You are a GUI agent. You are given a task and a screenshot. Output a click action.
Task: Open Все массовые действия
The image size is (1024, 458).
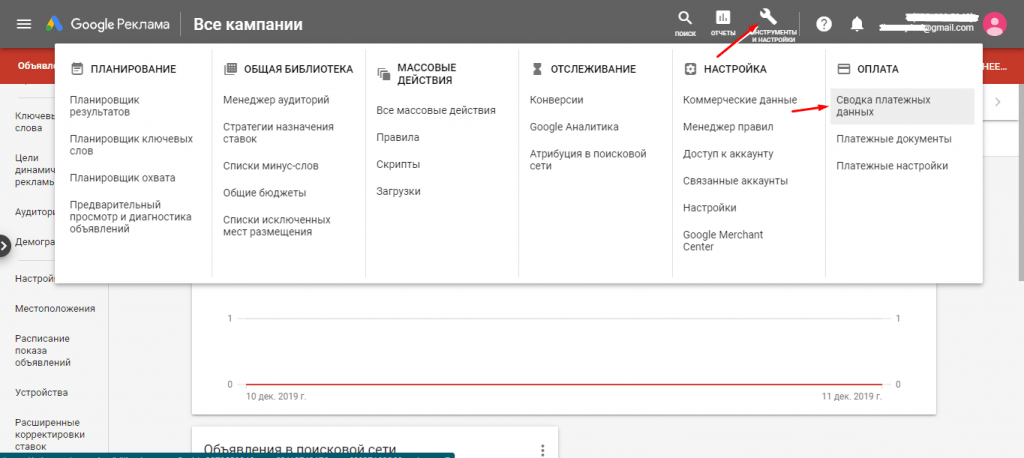(x=436, y=110)
